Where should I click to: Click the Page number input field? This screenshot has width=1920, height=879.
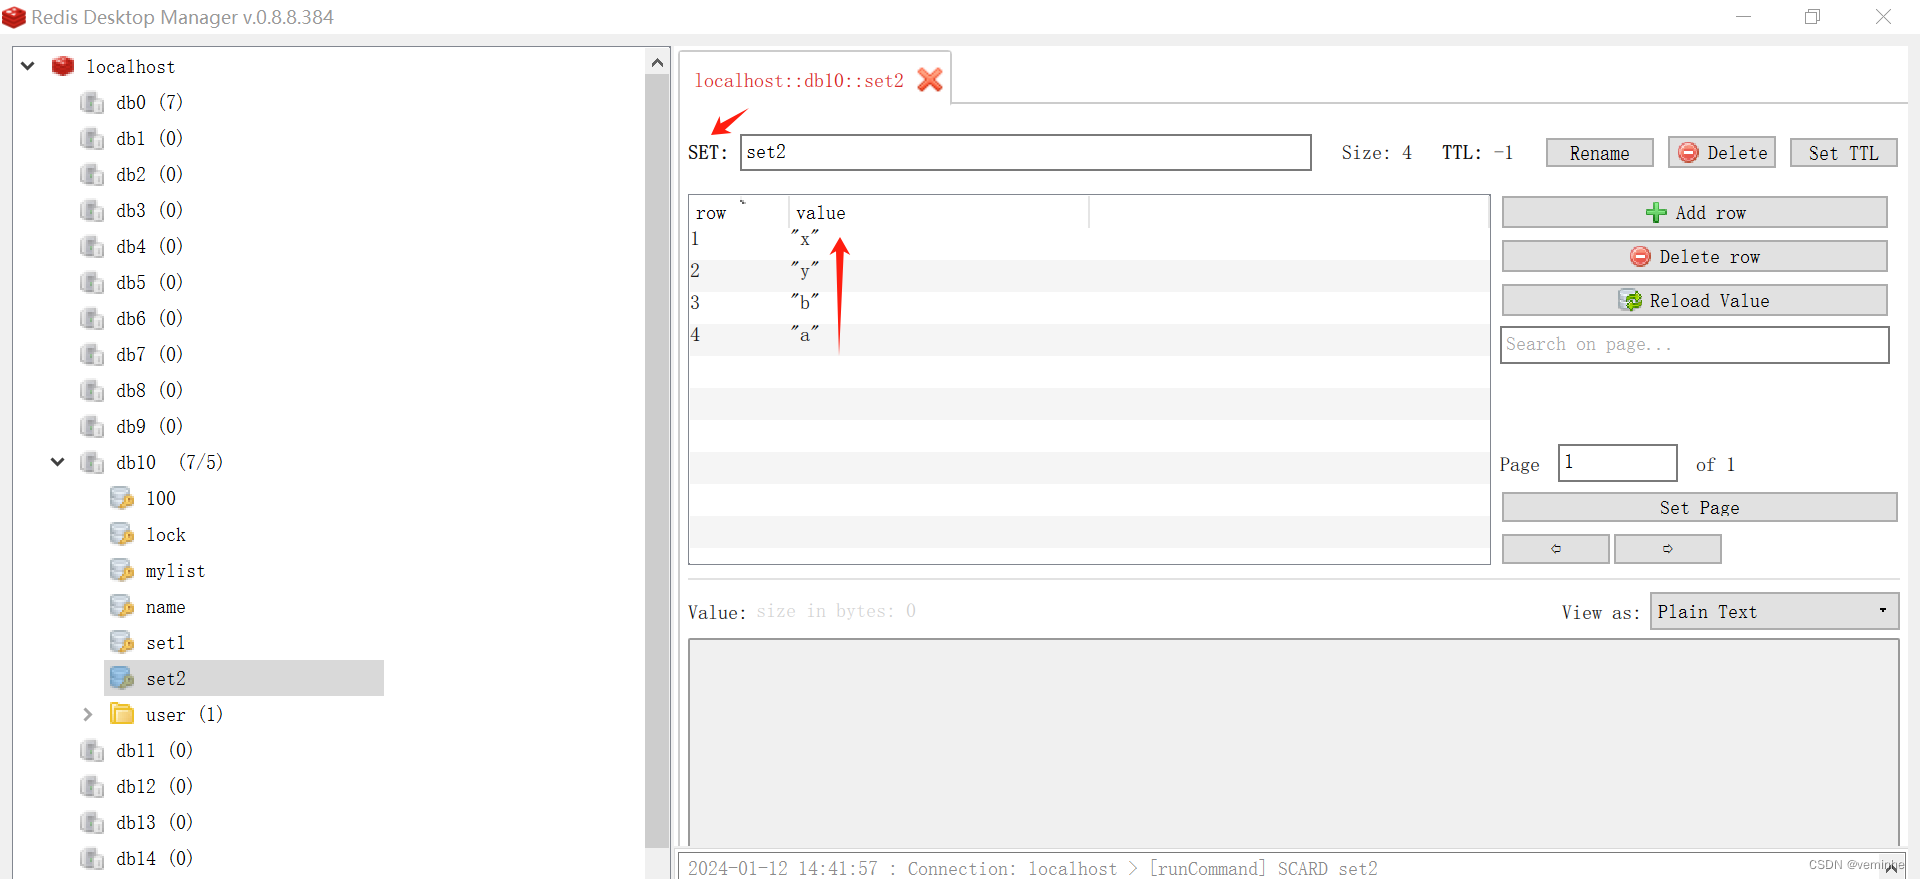[x=1617, y=463]
